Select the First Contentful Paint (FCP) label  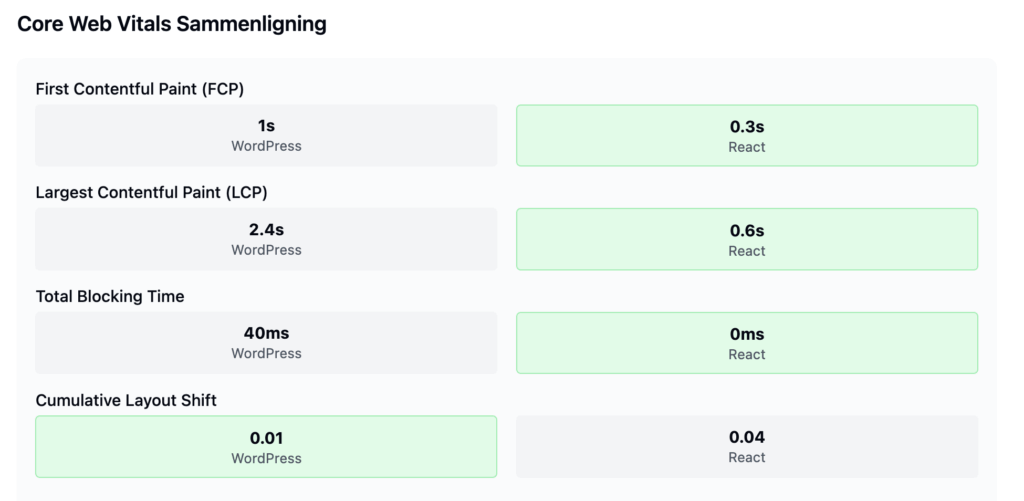click(x=140, y=89)
